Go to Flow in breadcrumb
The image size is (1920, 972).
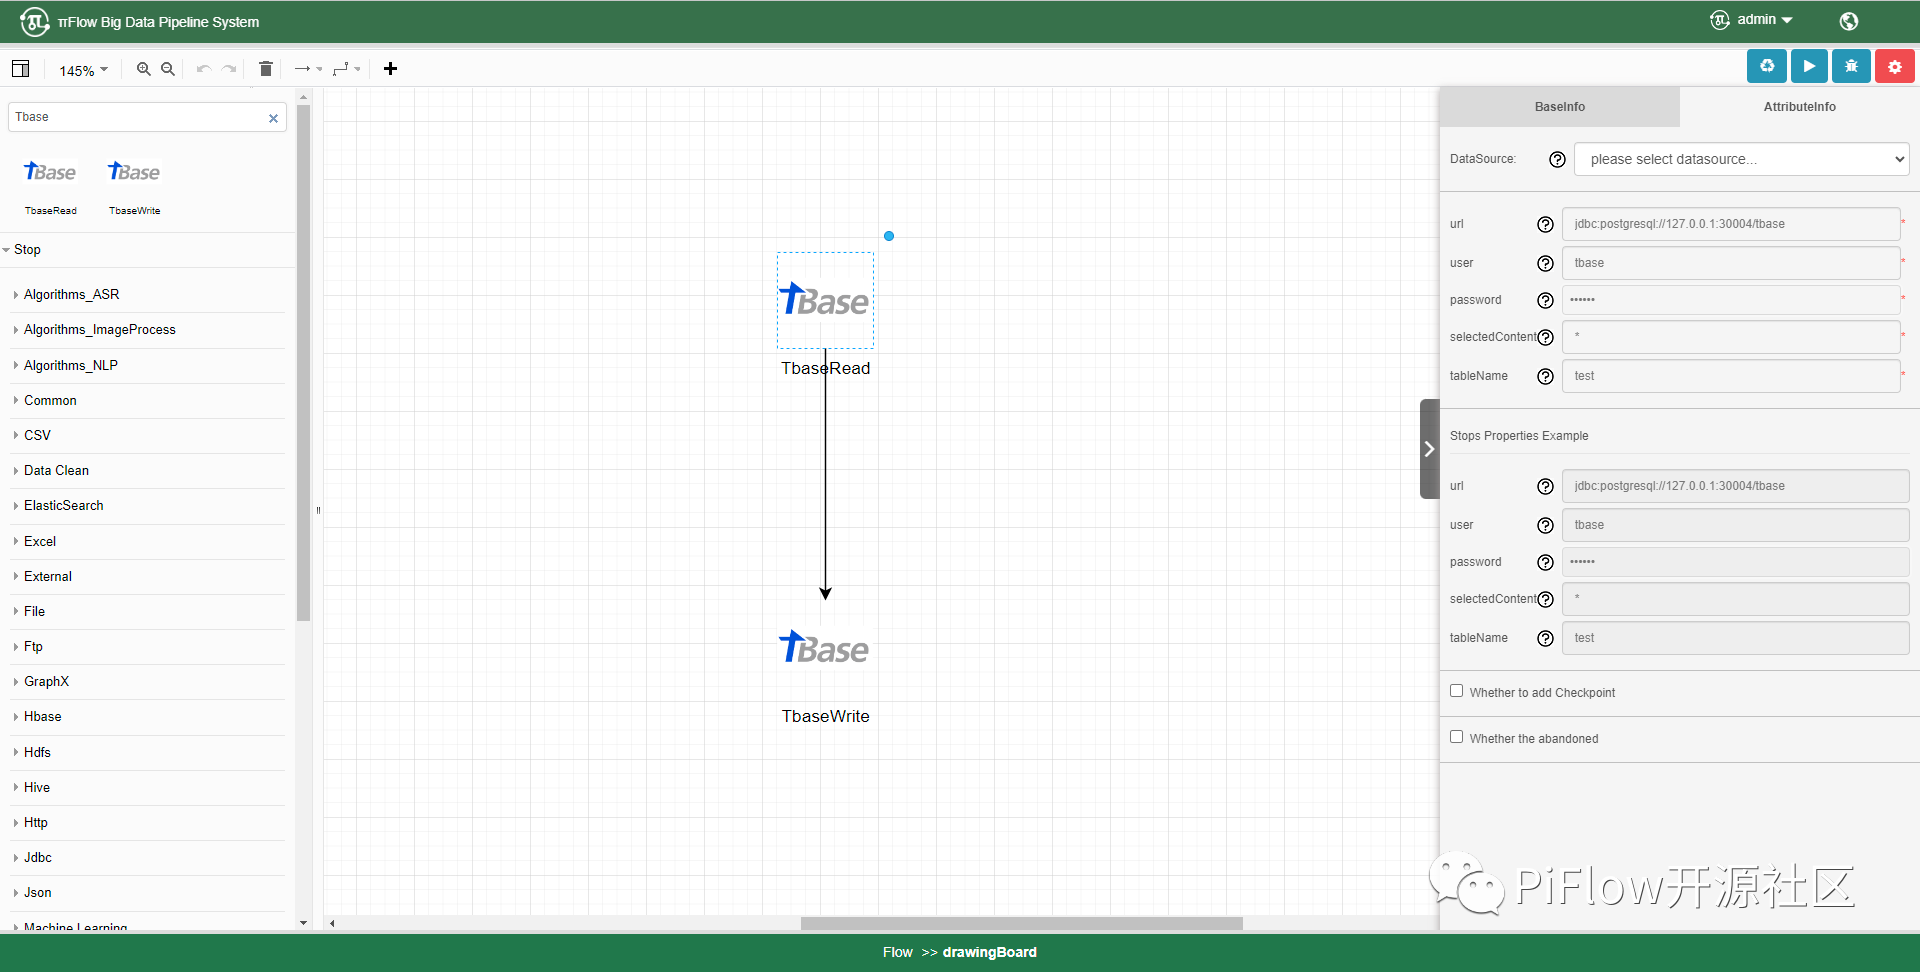[x=897, y=952]
